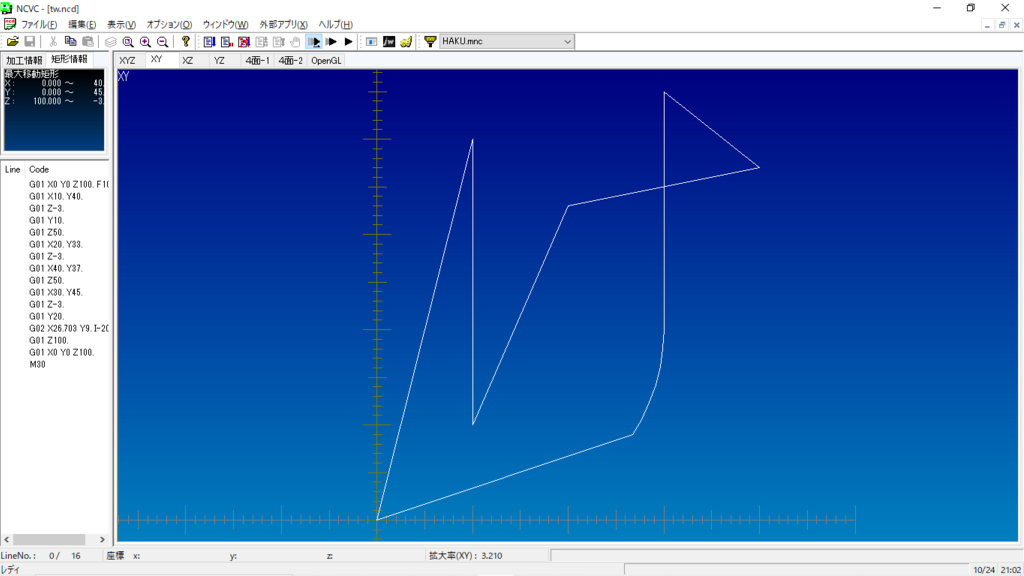Image resolution: width=1024 pixels, height=576 pixels.
Task: Open the 4面-2 view tab
Action: click(x=291, y=61)
